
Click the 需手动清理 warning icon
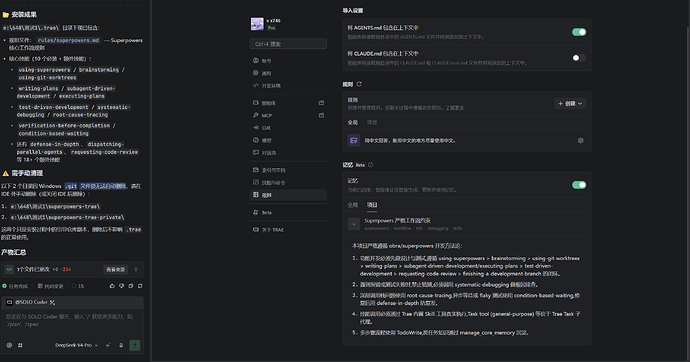[6, 173]
